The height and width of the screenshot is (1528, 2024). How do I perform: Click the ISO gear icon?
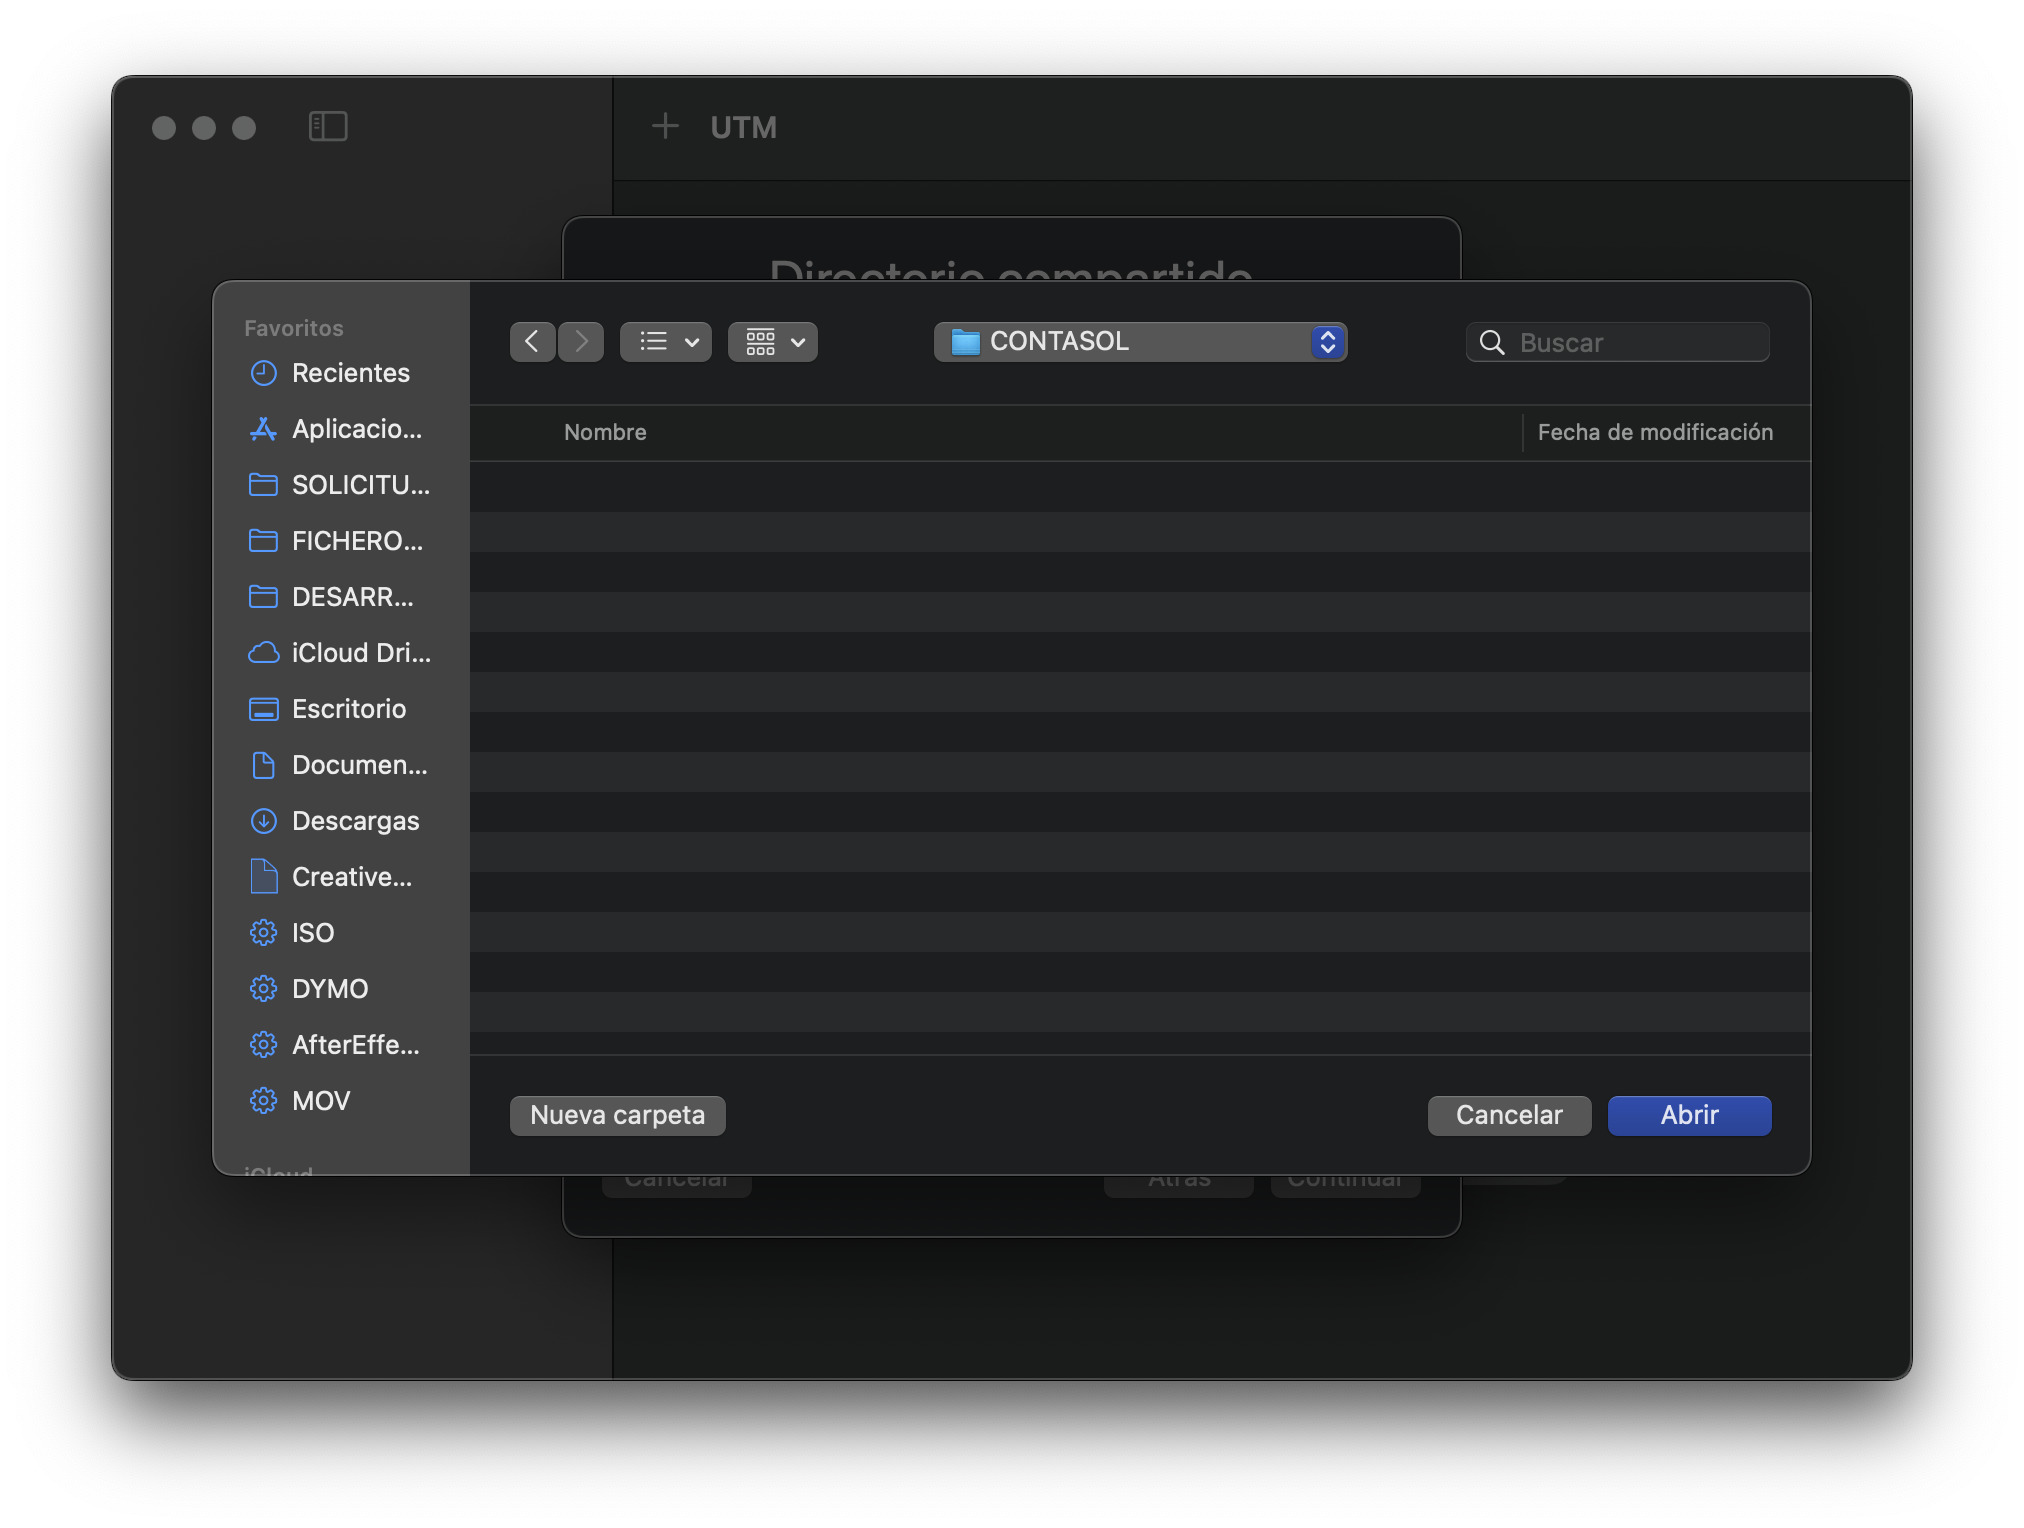[x=263, y=933]
